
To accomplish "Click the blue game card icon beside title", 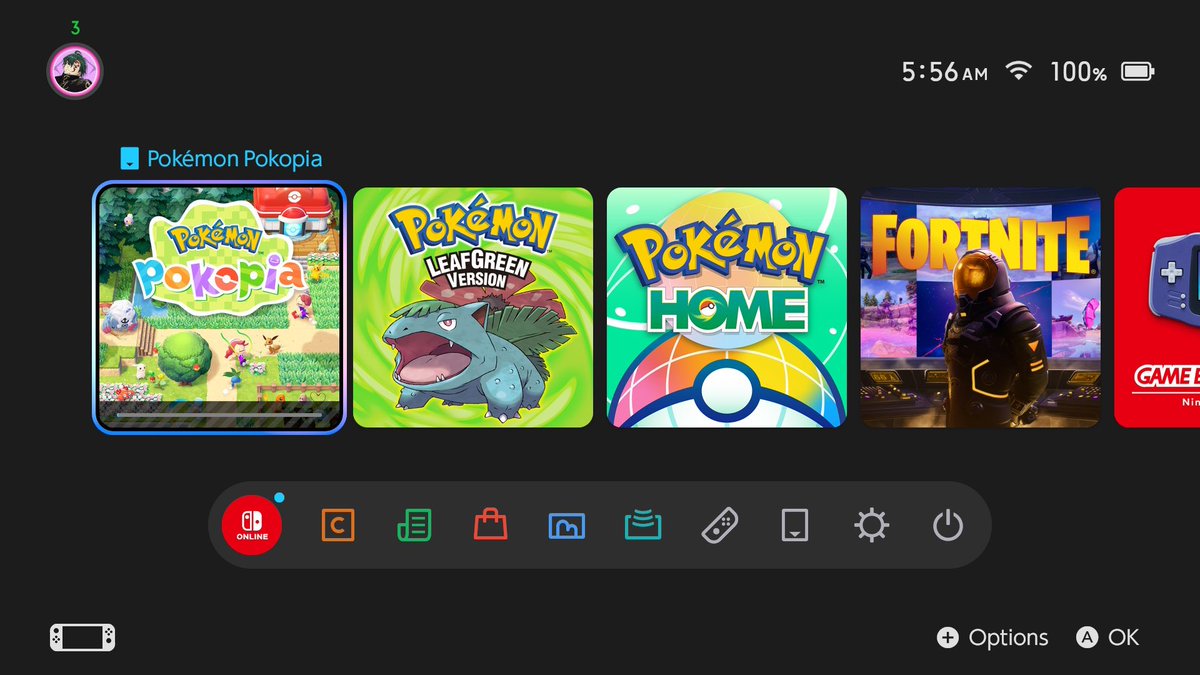I will (129, 158).
